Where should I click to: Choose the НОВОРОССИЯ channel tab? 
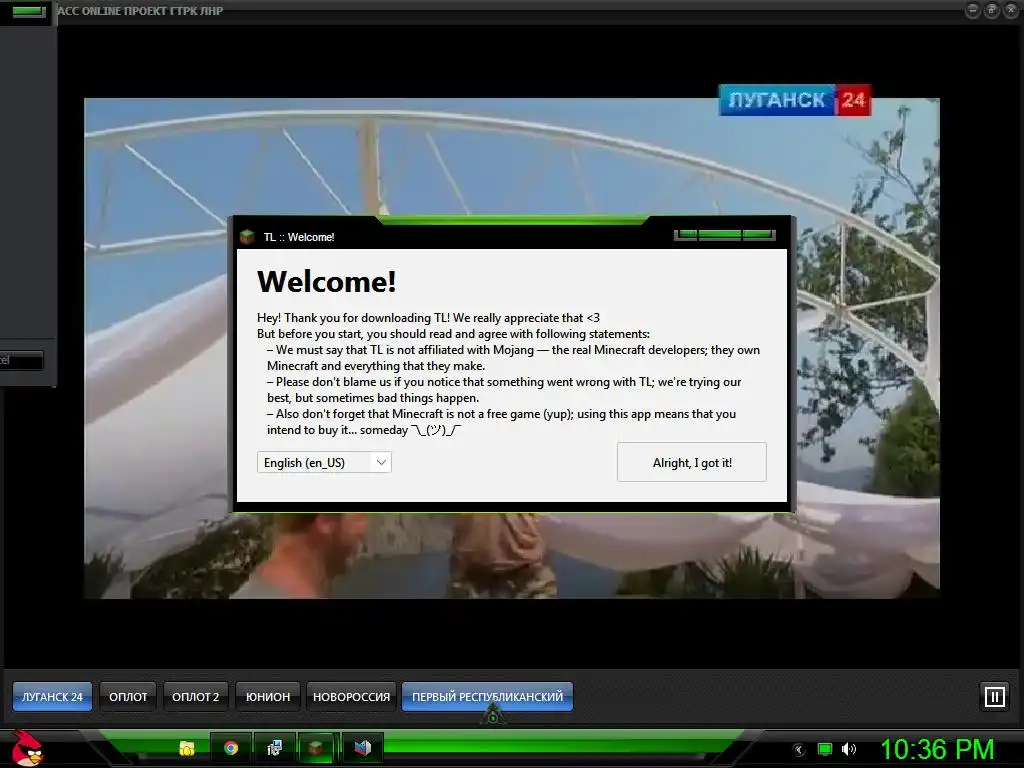click(x=351, y=697)
